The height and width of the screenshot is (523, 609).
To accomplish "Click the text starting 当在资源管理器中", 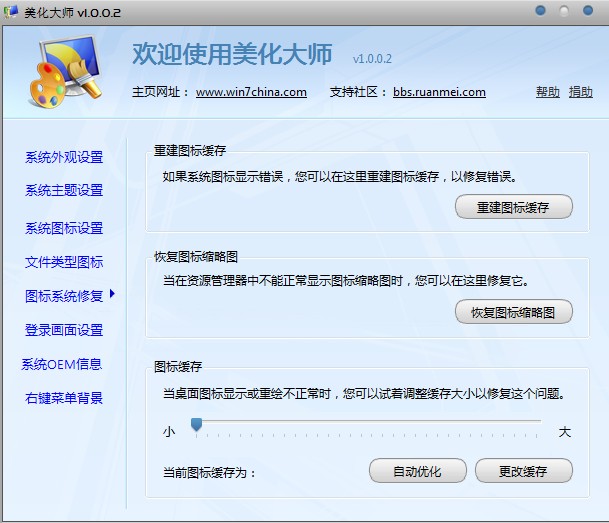I will 346,280.
